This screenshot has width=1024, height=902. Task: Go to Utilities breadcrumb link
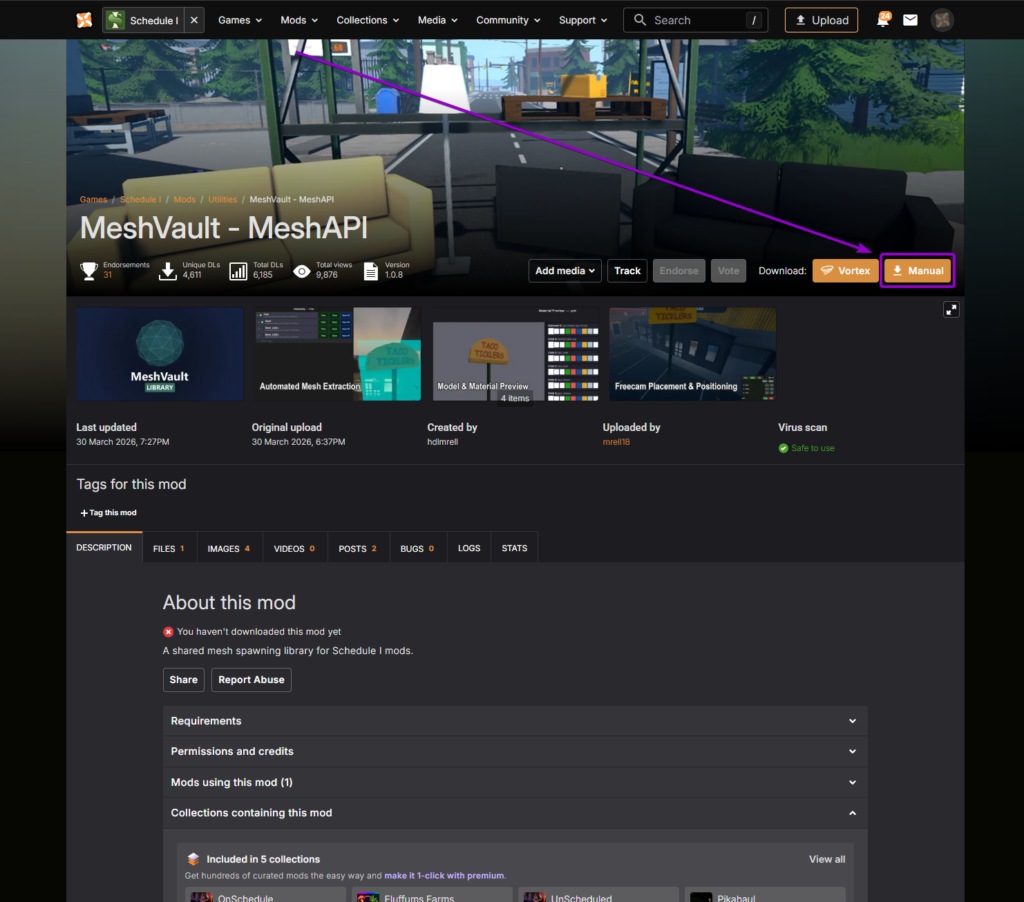tap(223, 199)
